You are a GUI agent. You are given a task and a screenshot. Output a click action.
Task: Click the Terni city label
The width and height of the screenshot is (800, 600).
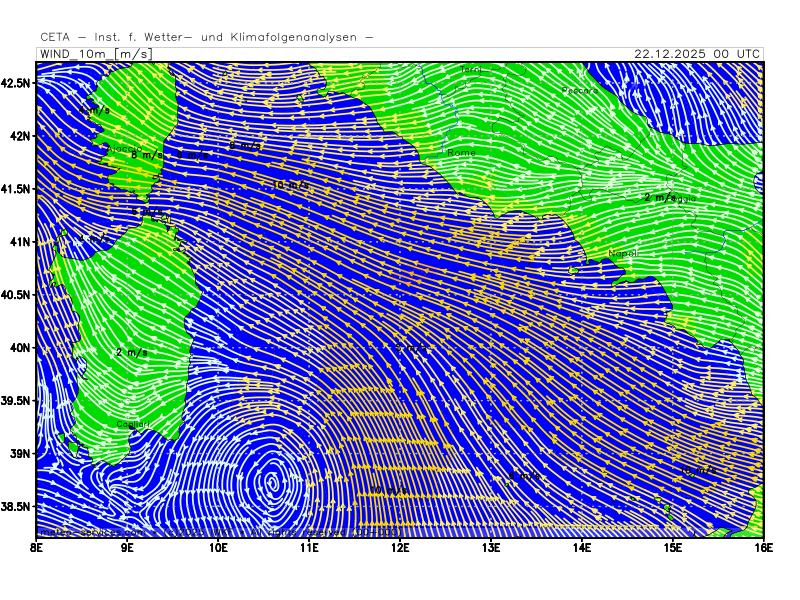(471, 69)
